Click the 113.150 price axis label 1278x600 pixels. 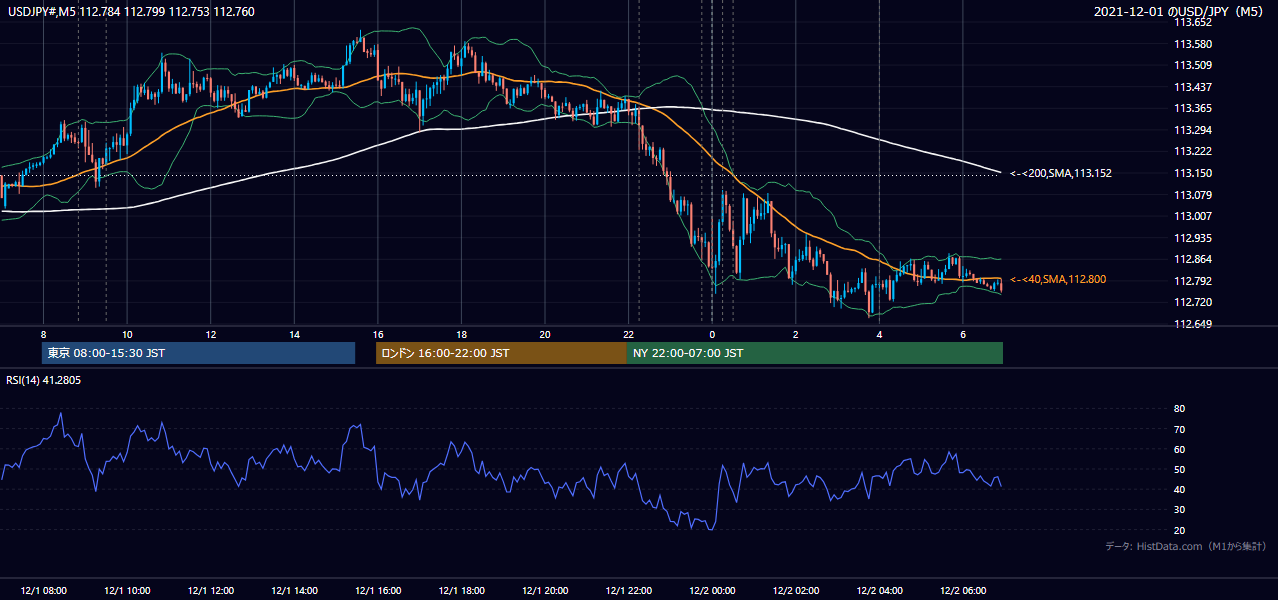(x=1192, y=173)
